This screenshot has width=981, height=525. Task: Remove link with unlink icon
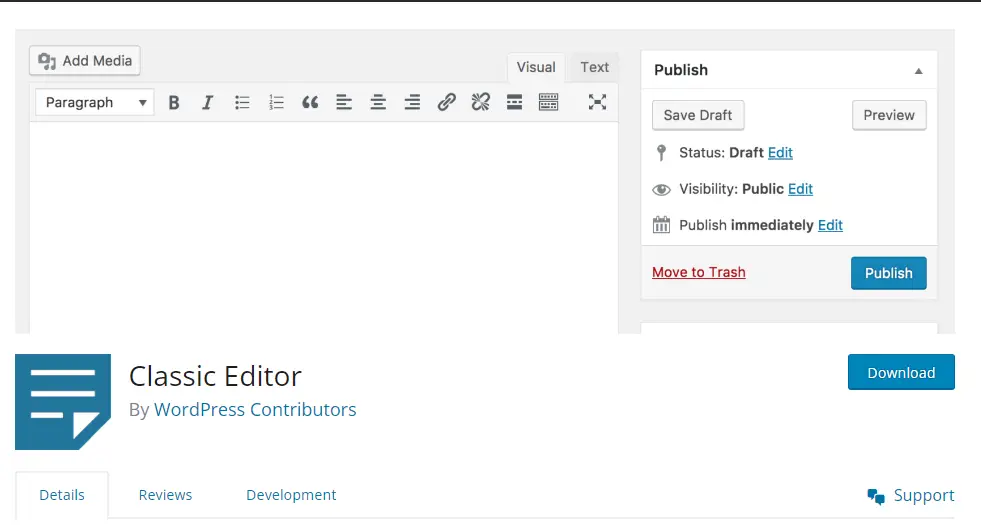click(x=480, y=102)
